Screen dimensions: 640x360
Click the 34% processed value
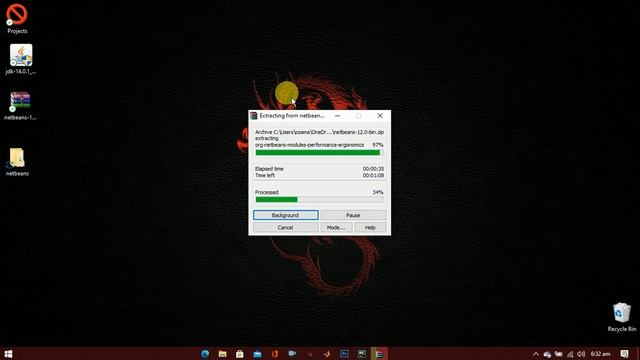(378, 192)
